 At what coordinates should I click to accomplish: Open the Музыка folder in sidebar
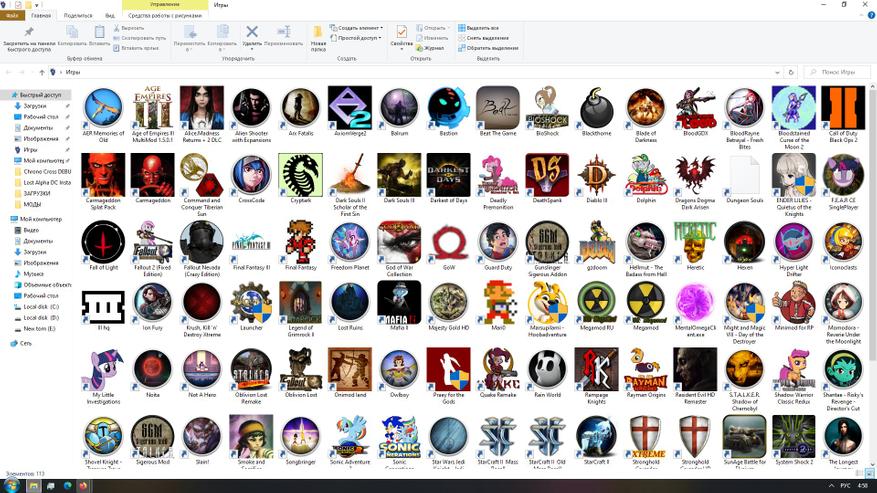[x=29, y=274]
